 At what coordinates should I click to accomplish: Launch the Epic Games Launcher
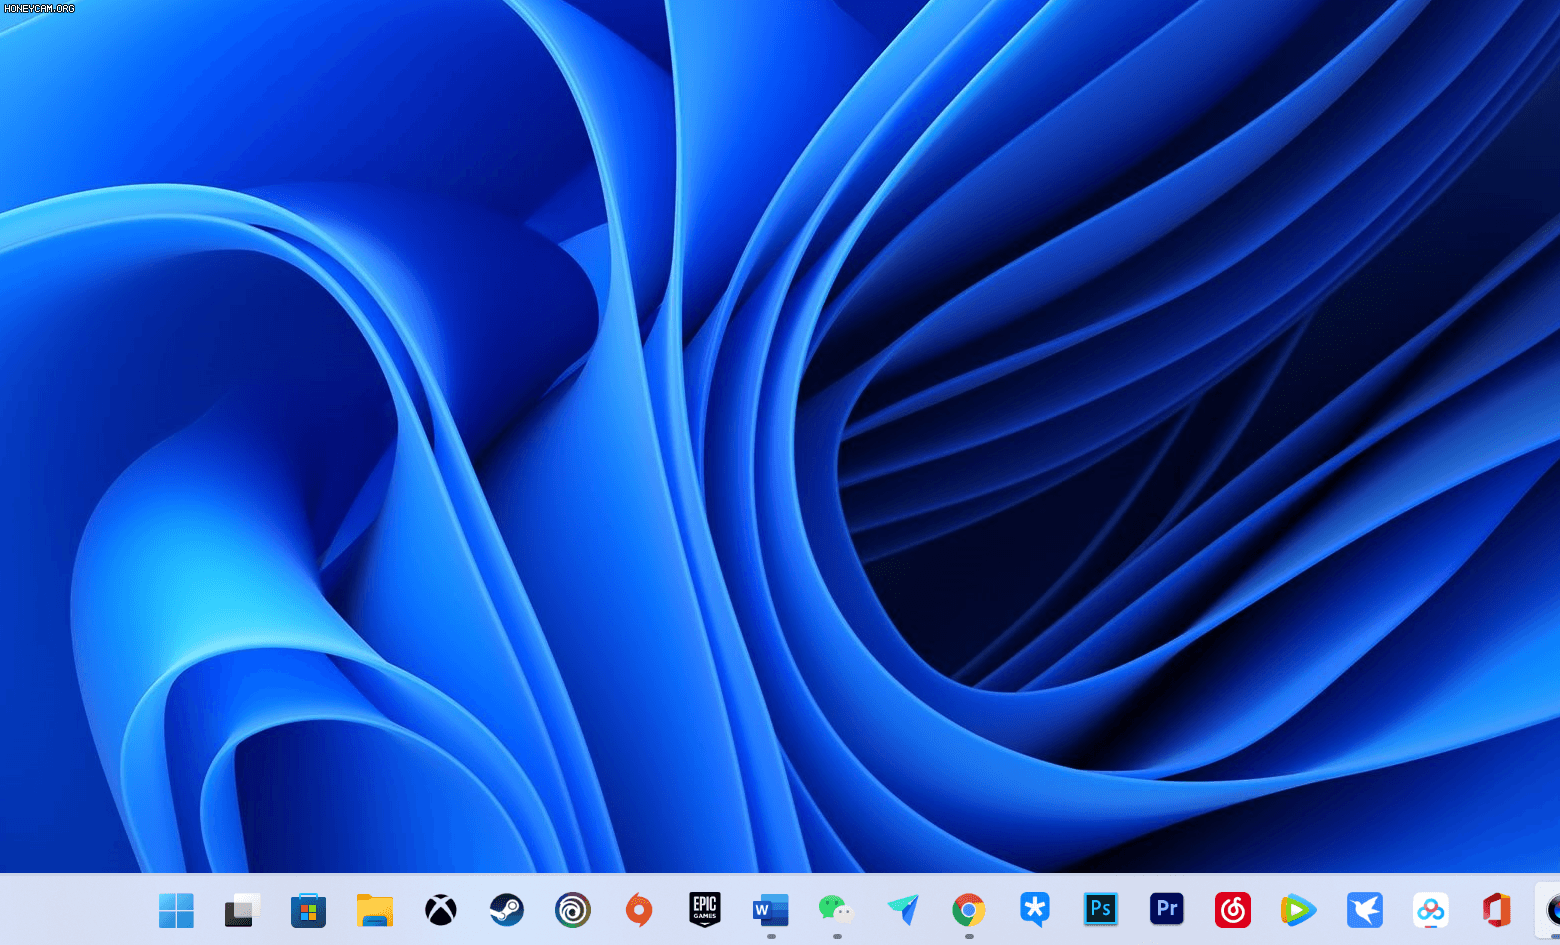coord(704,910)
